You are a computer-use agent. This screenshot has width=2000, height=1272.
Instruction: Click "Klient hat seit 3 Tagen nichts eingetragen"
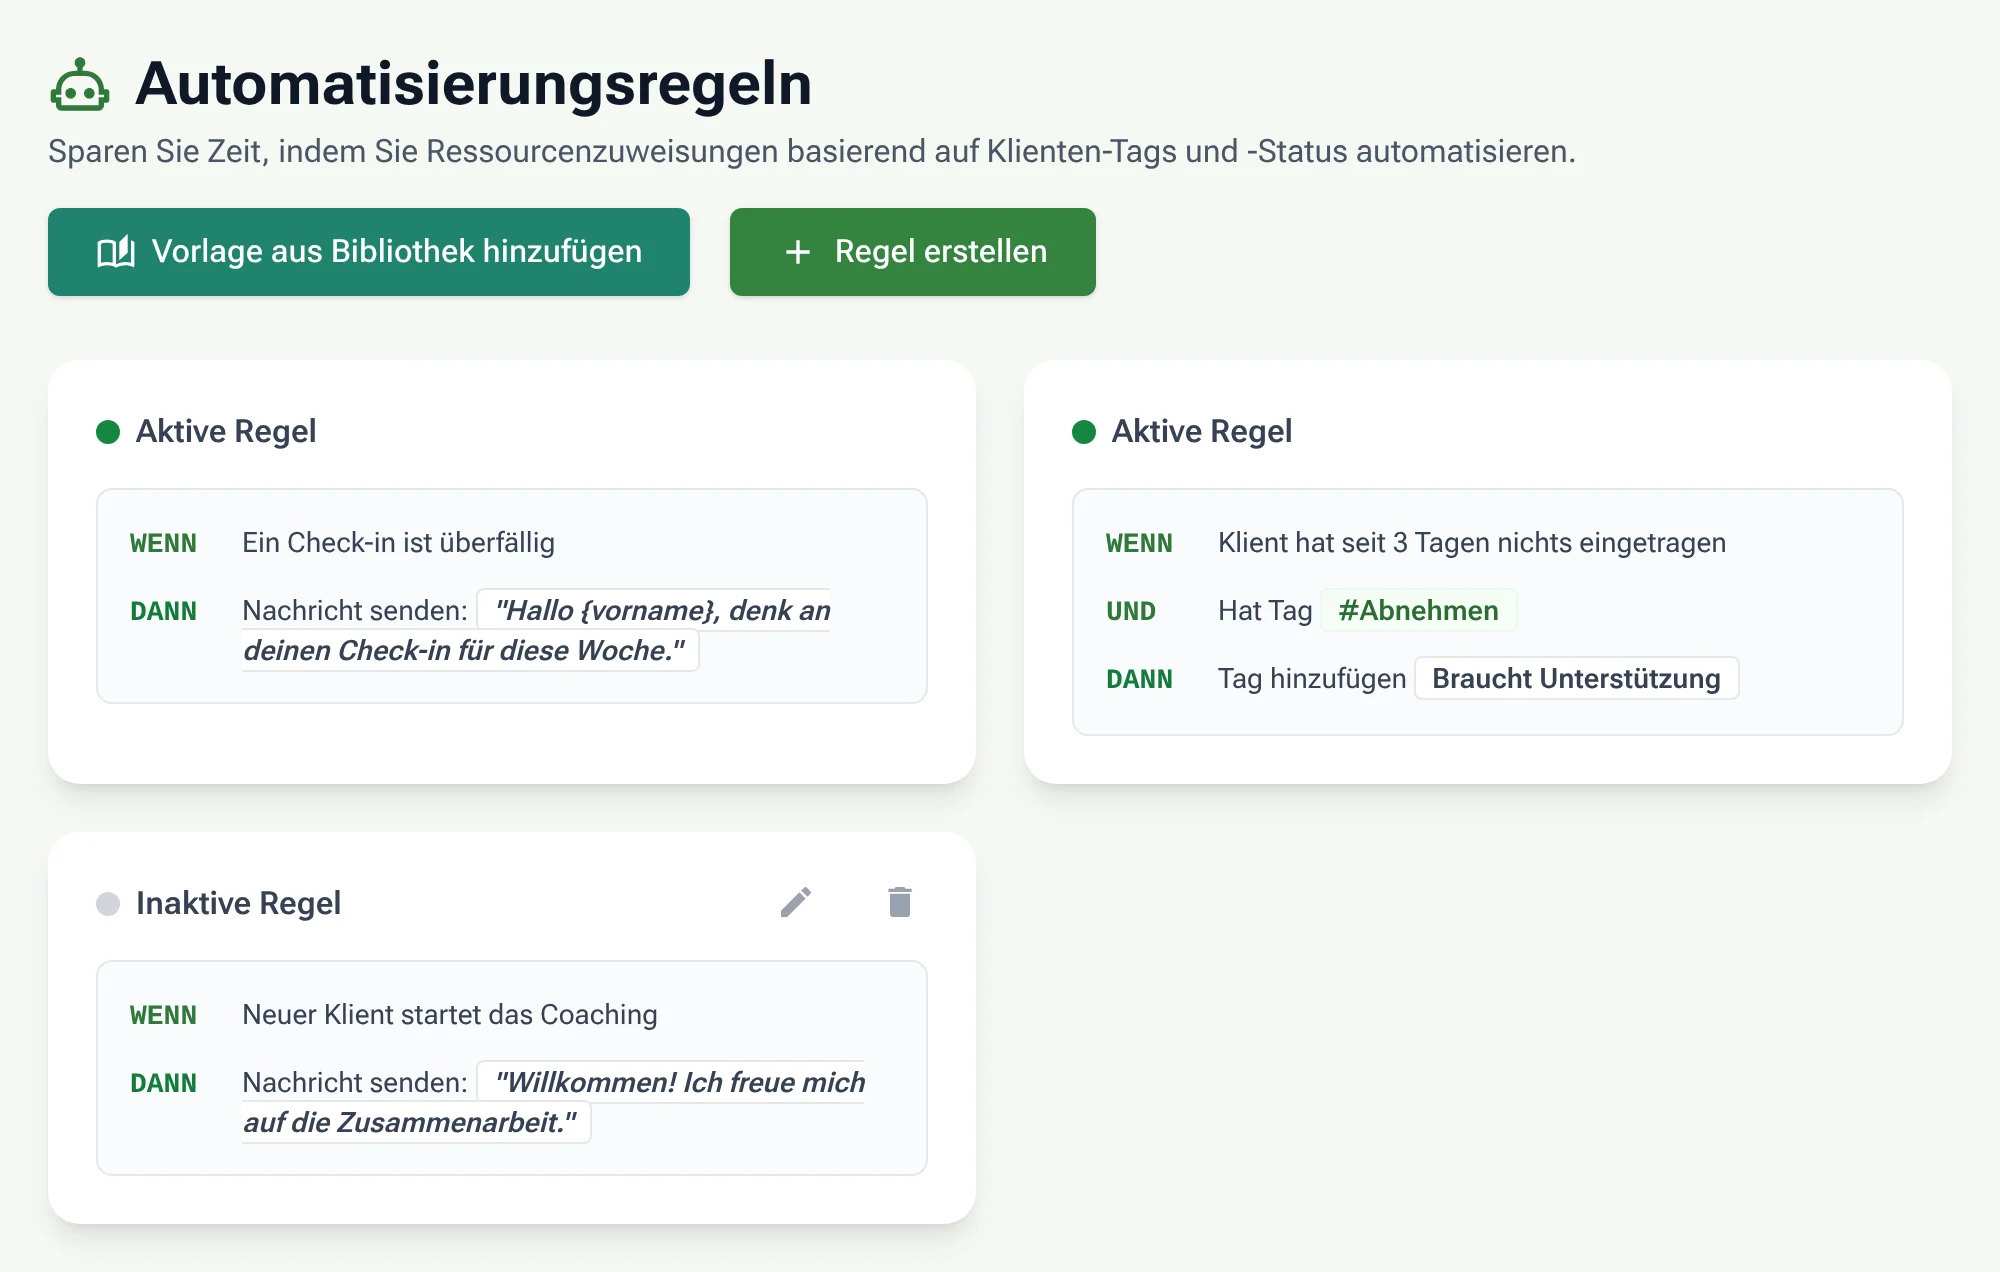(1472, 542)
